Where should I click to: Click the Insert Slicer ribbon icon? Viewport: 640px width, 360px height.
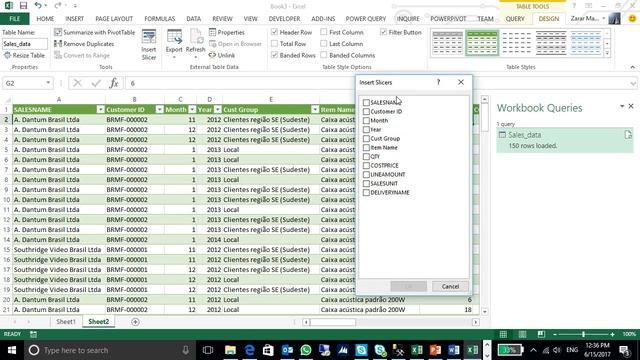[x=149, y=45]
